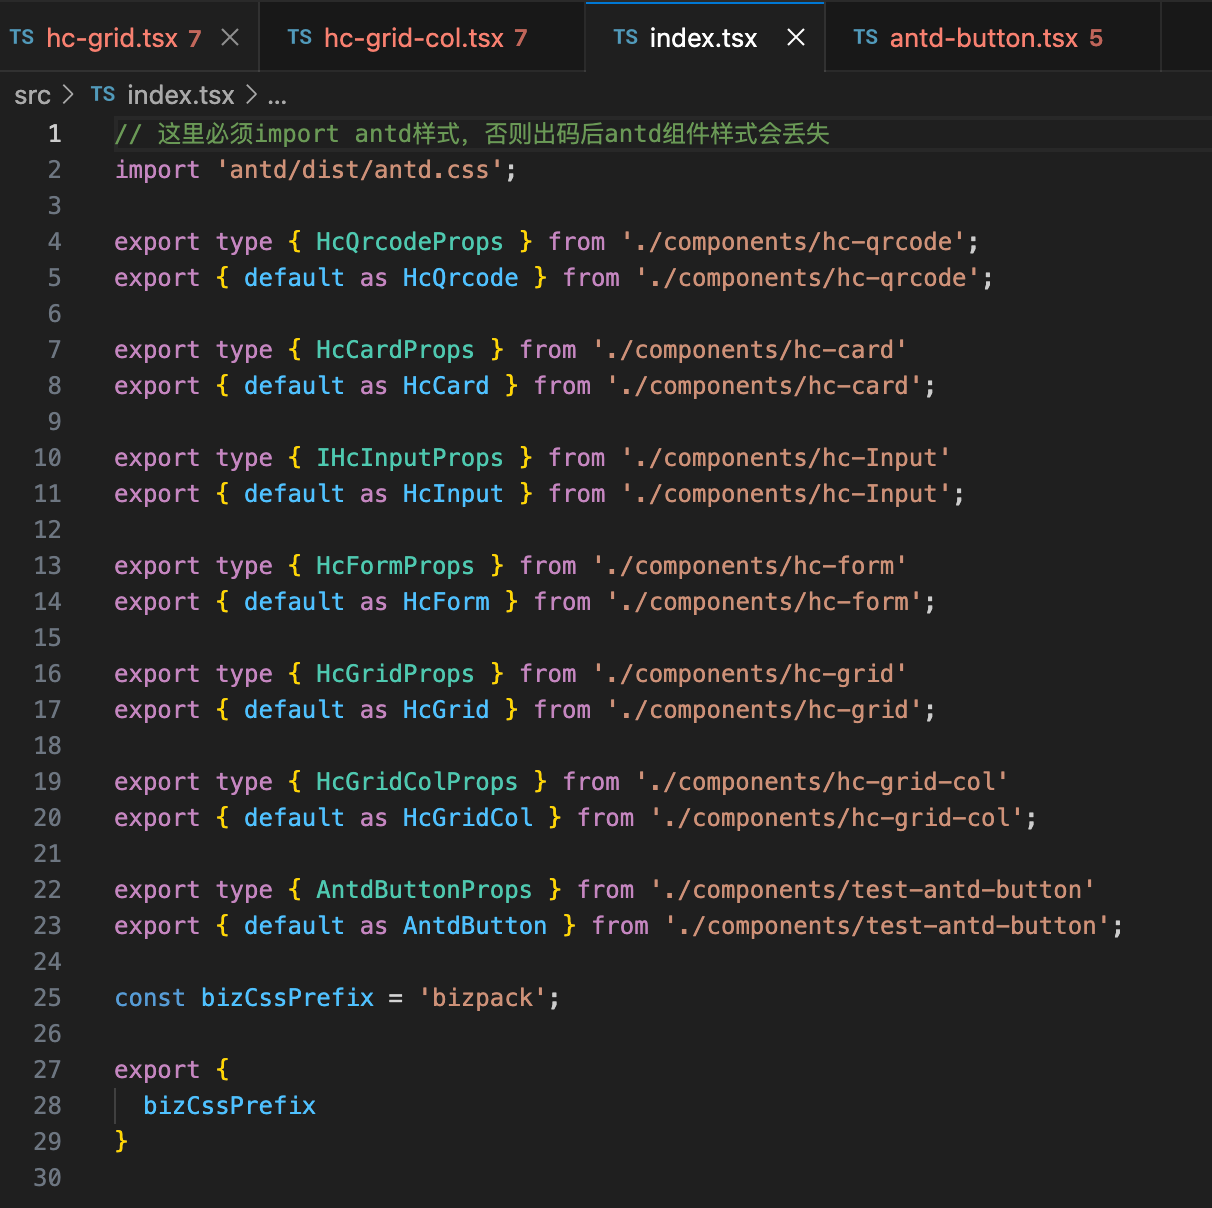Image resolution: width=1212 pixels, height=1208 pixels.
Task: Click the problem count 5 on antd-button.tsx tab
Action: coord(1098,38)
